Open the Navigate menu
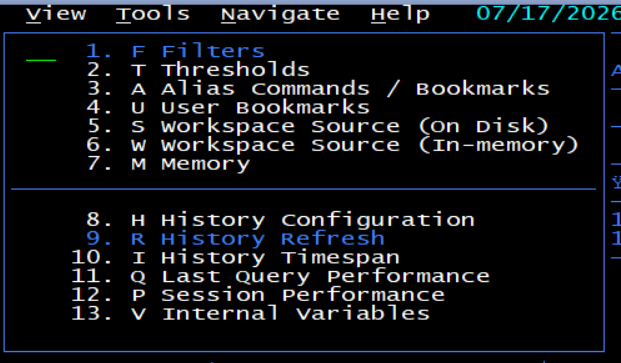The image size is (621, 363). [280, 15]
